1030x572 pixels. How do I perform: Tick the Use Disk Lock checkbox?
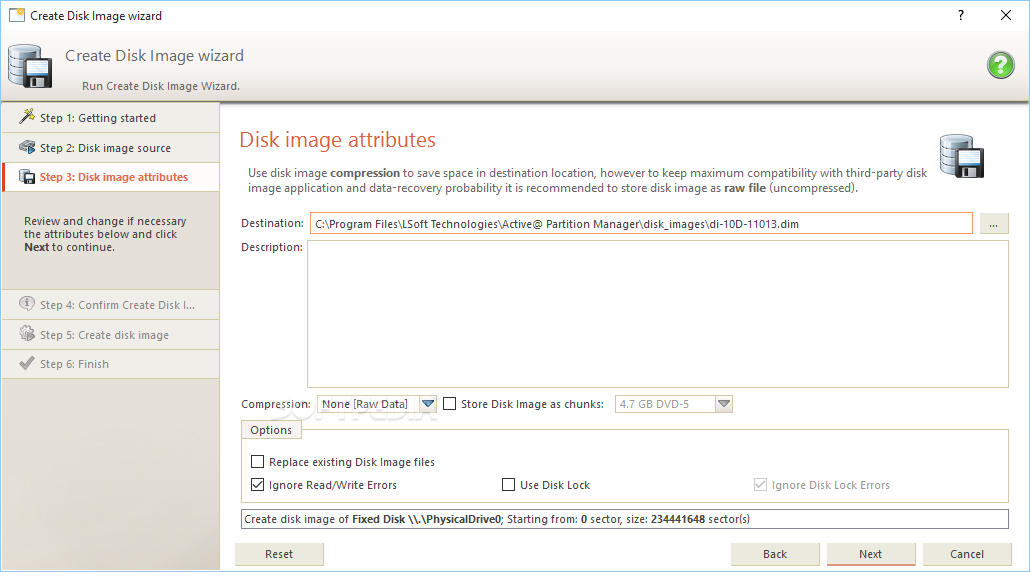coord(508,485)
